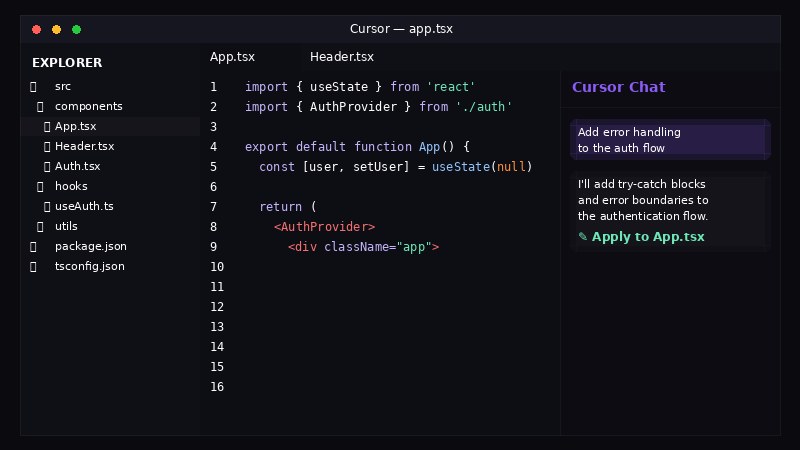Click Apply to App.tsx link

(x=648, y=237)
